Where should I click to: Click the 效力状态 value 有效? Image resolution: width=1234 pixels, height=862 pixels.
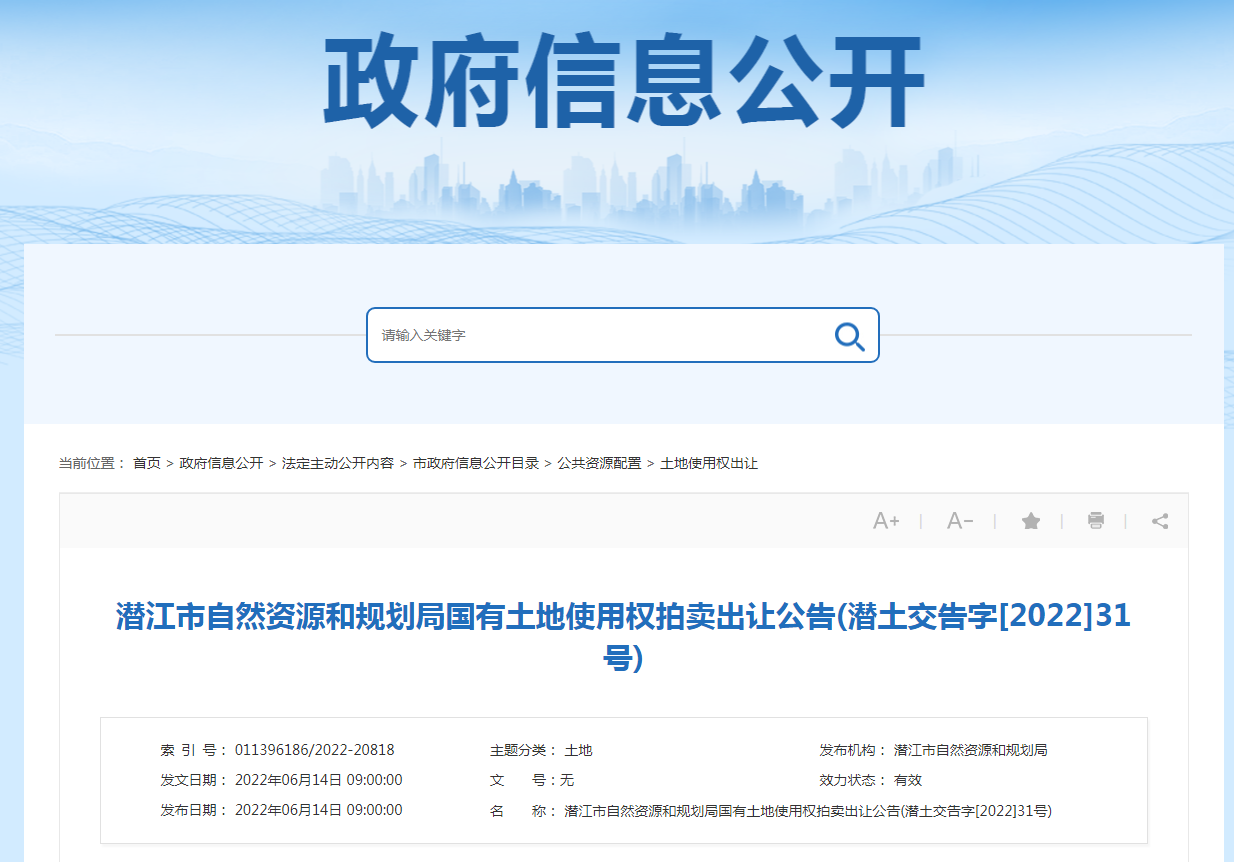coord(908,780)
